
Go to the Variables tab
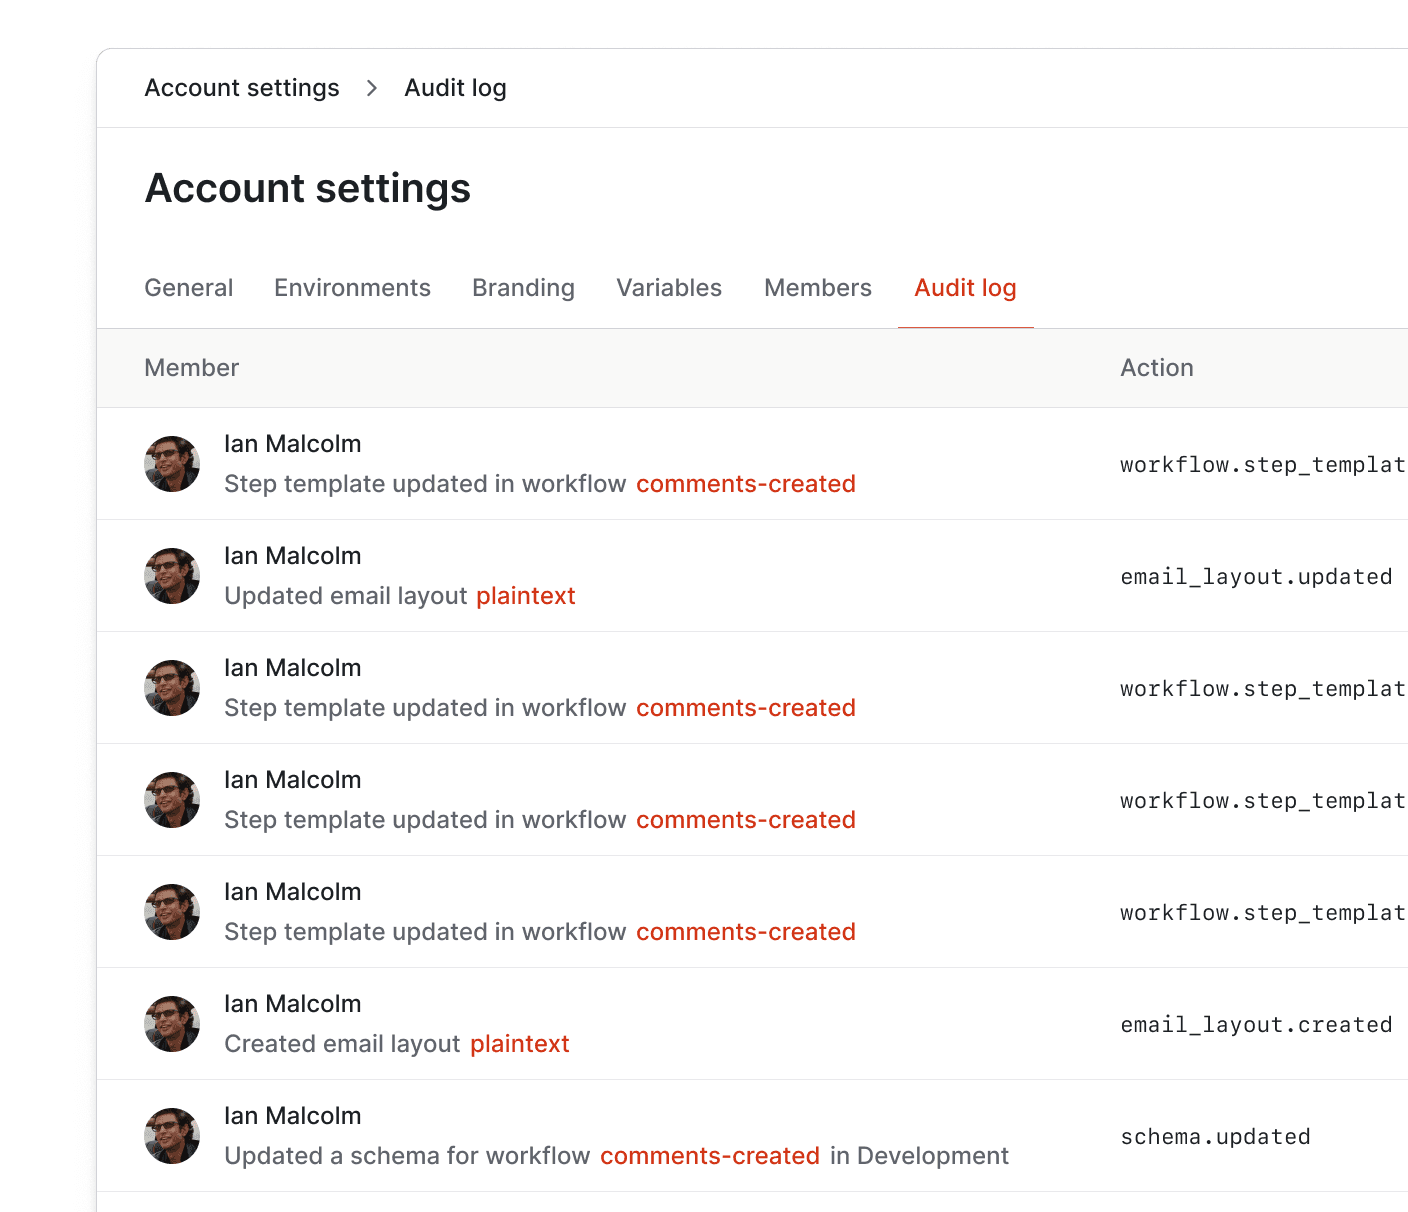tap(668, 288)
